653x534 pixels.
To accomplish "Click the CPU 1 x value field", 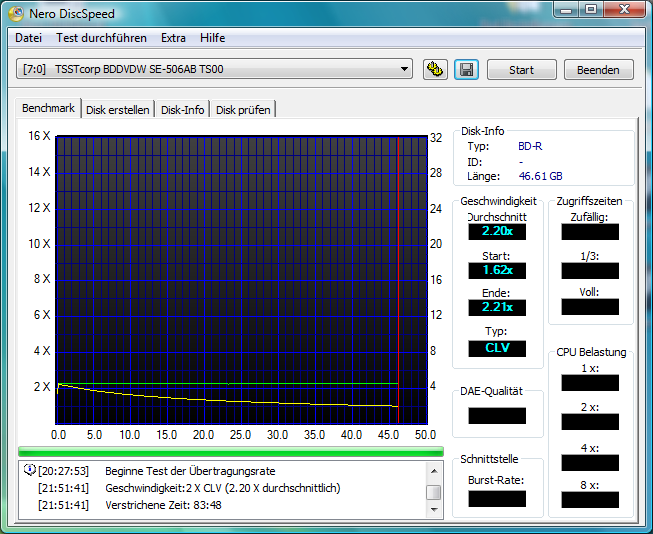I will point(590,383).
